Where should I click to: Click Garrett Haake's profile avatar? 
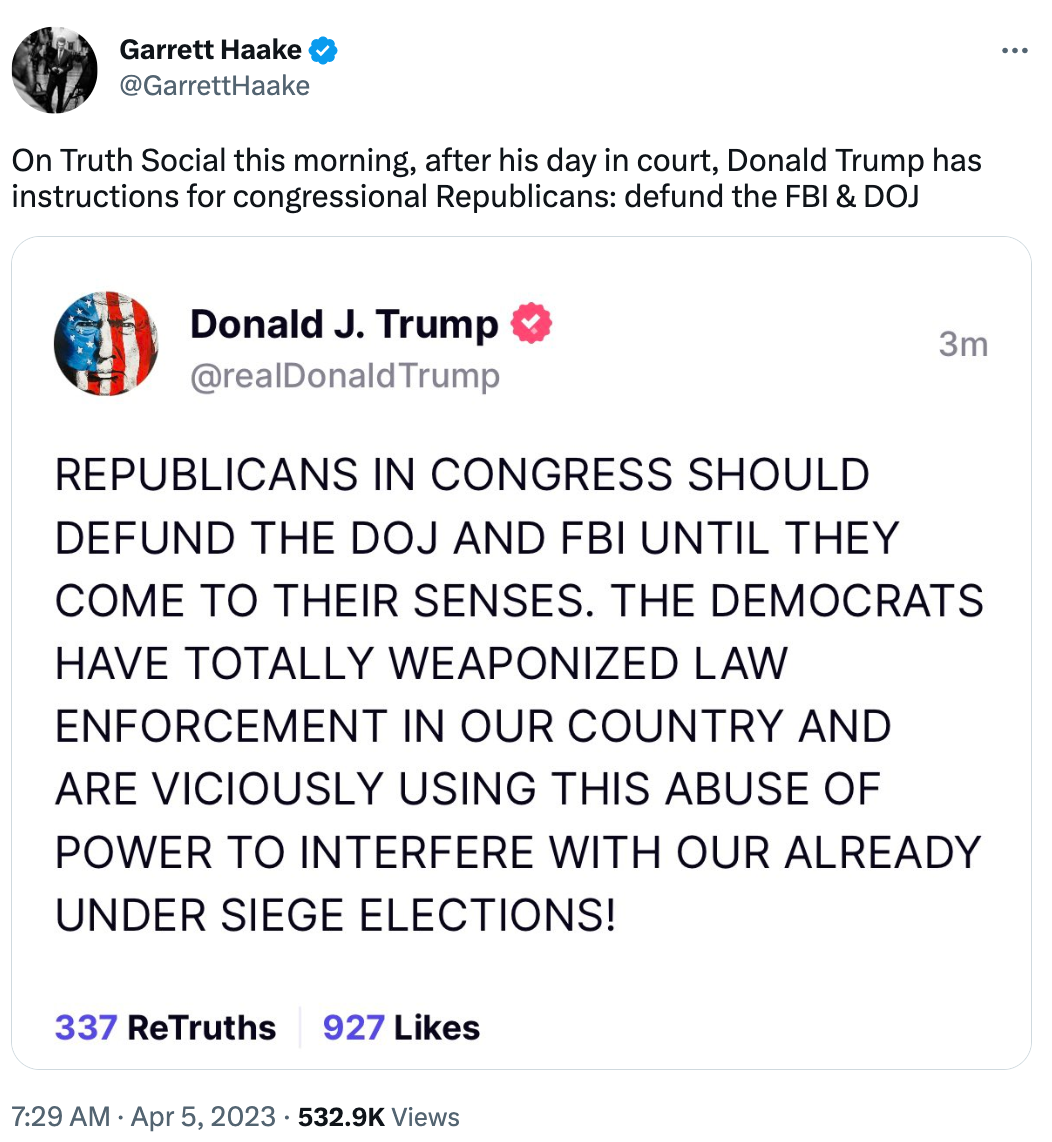click(54, 70)
